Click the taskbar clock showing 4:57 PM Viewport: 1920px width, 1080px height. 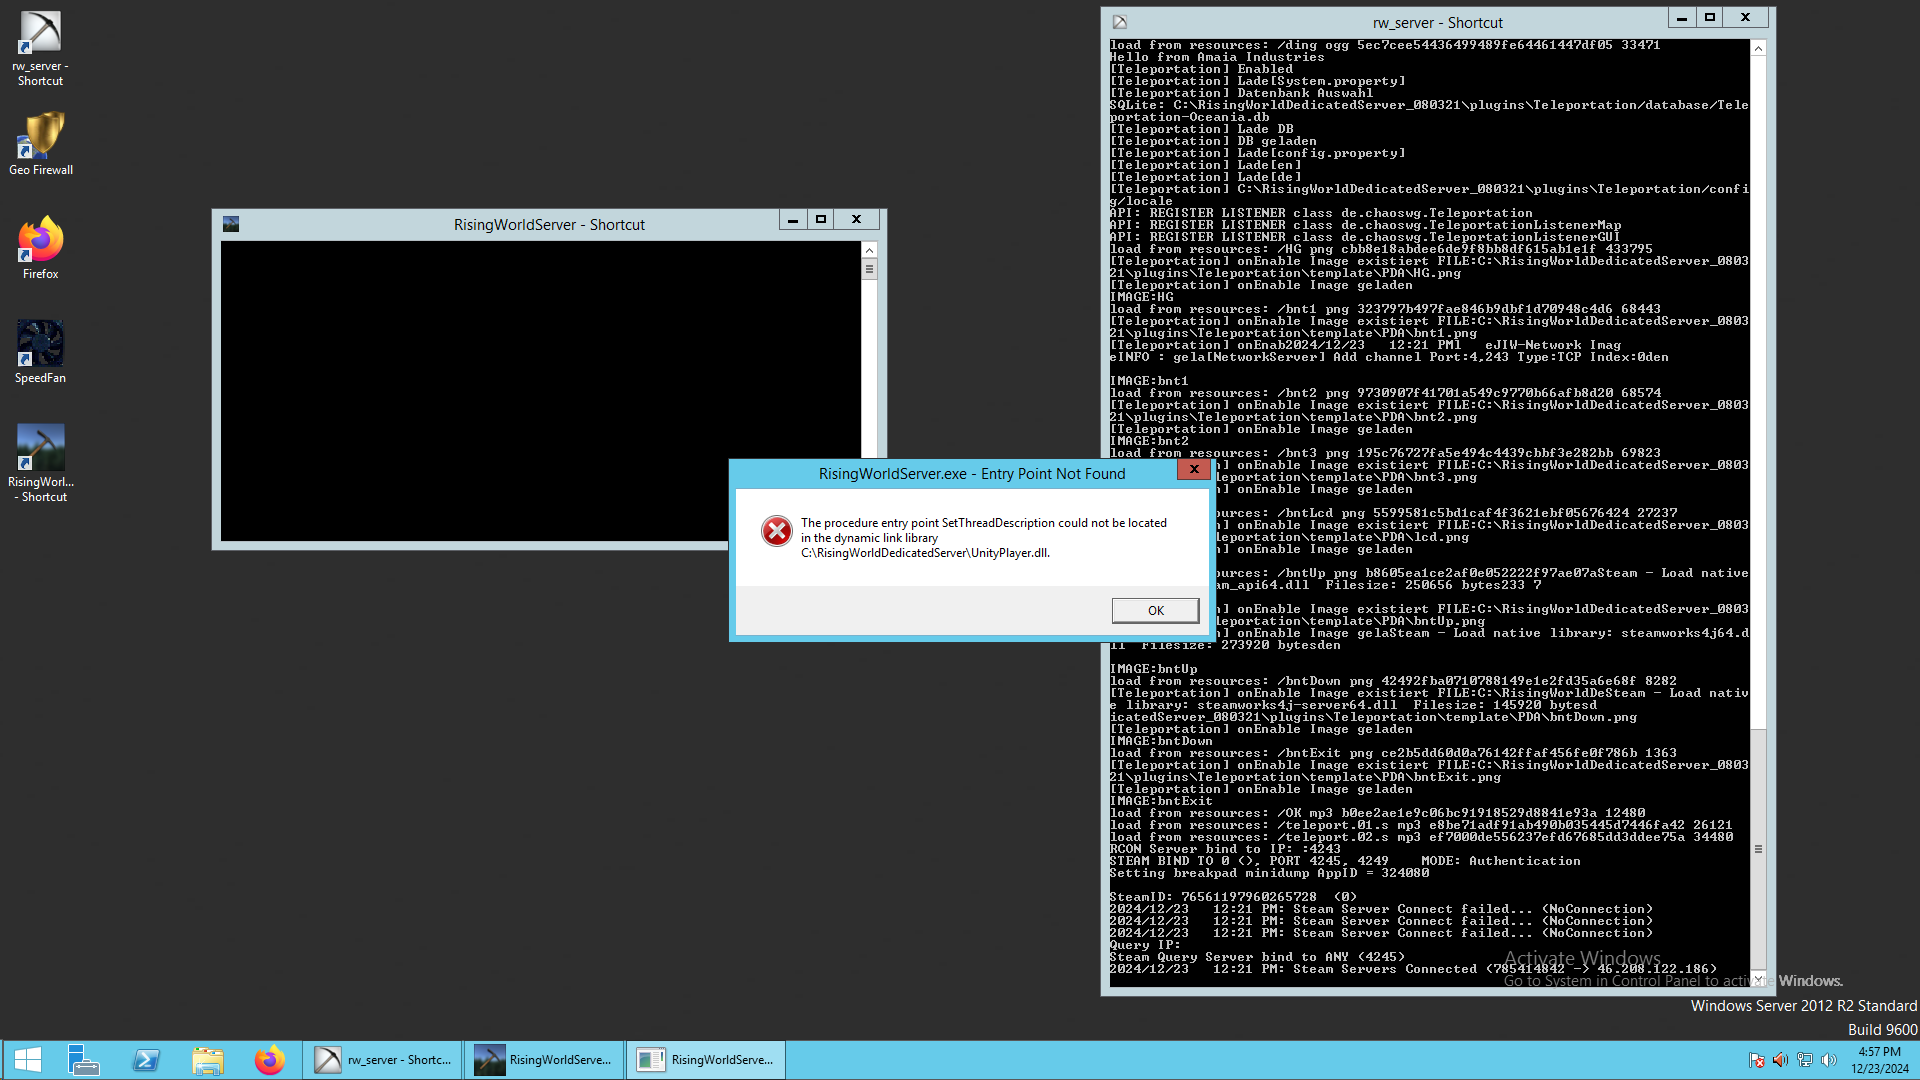coord(1879,1060)
